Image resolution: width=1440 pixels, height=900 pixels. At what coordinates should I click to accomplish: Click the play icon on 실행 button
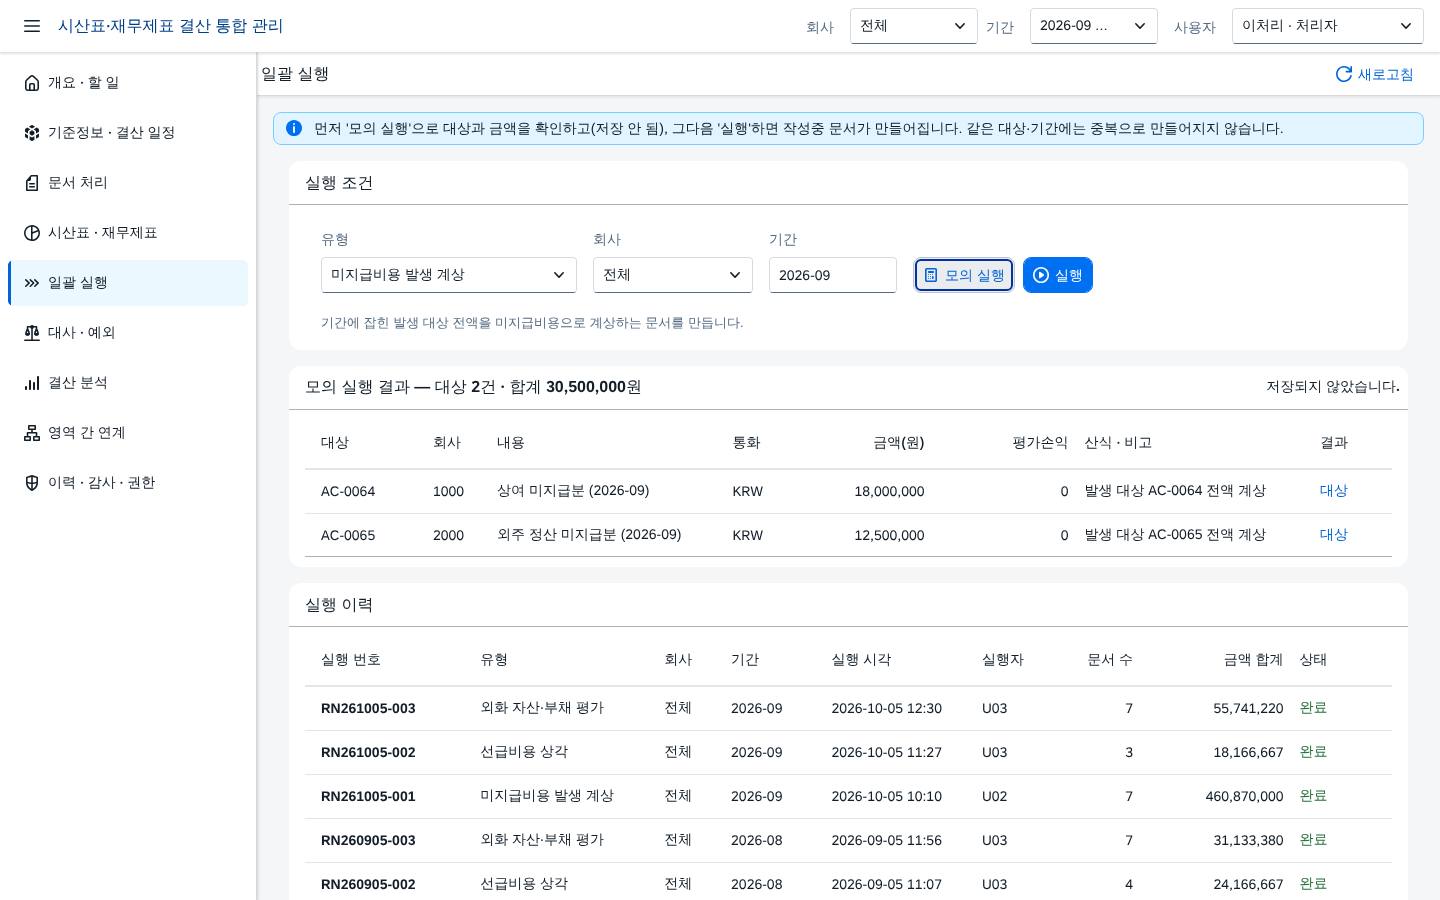pos(1041,275)
